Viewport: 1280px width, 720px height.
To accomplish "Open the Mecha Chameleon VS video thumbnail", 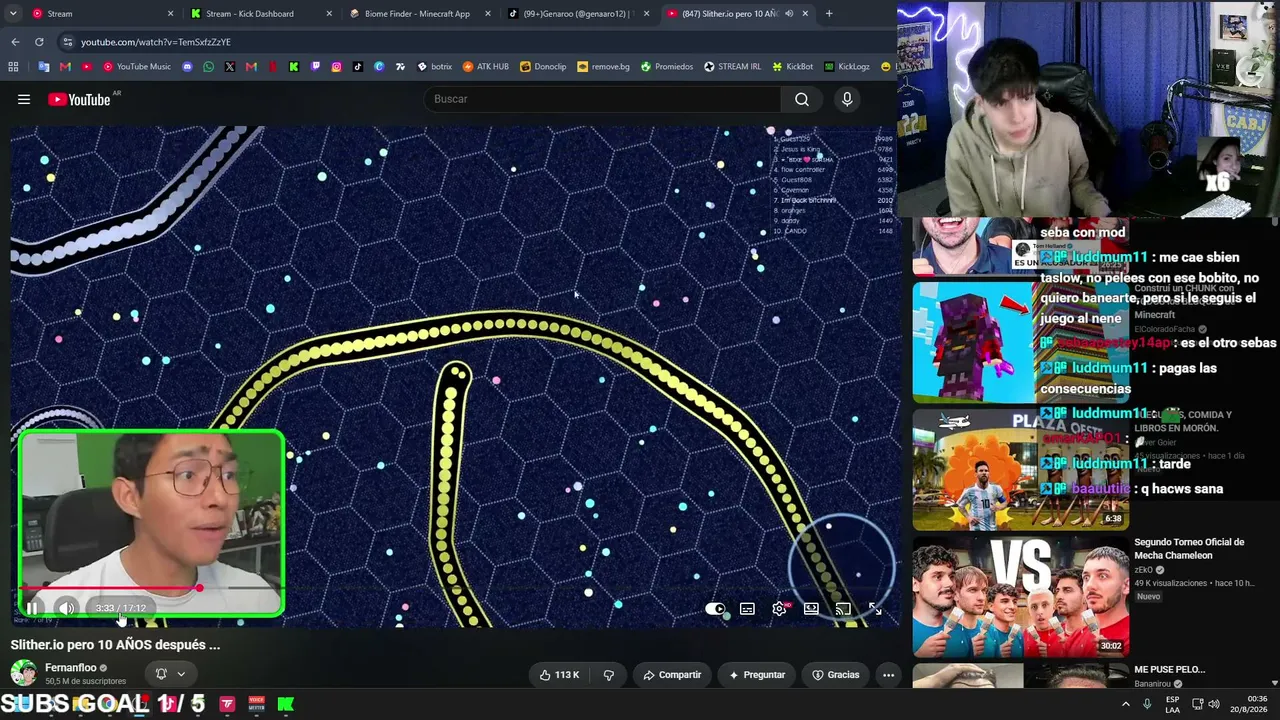I will 1020,597.
